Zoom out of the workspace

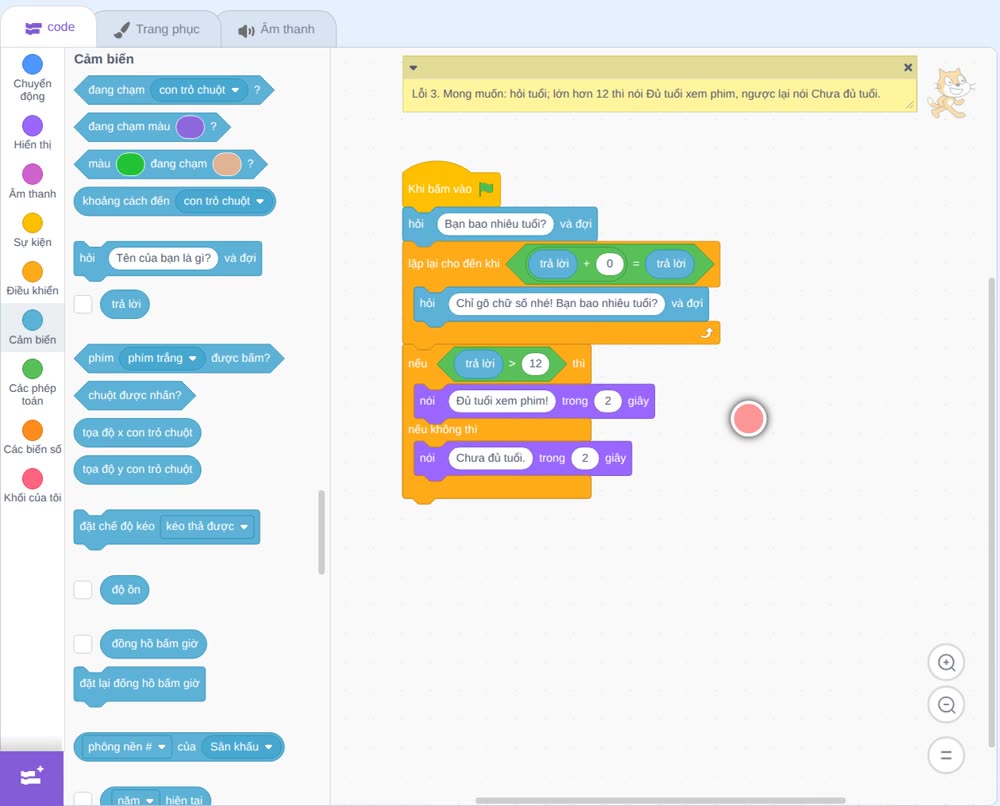pos(946,705)
